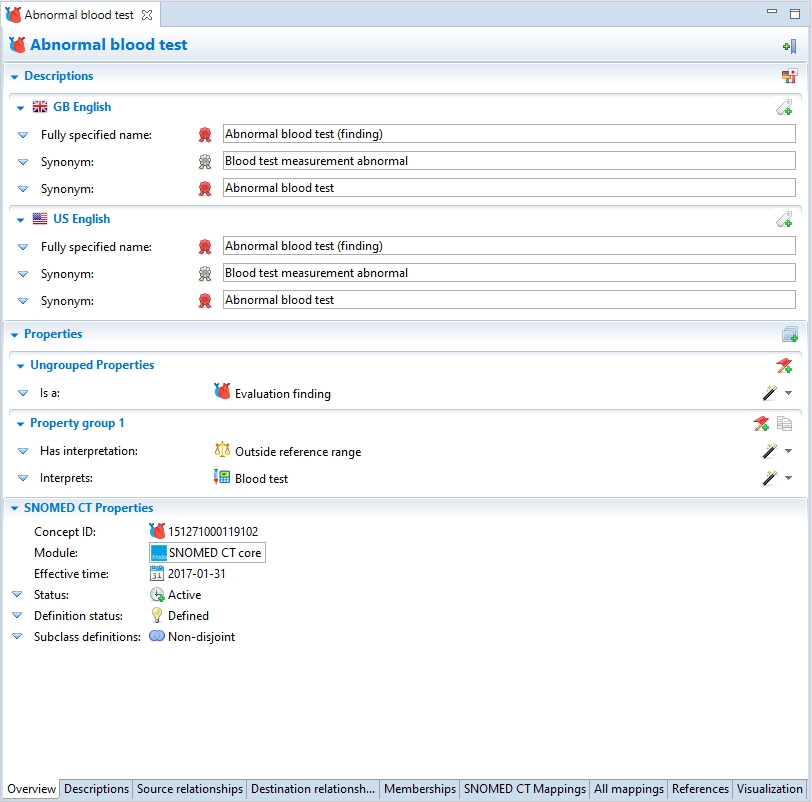Image resolution: width=812 pixels, height=802 pixels.
Task: Collapse the SNOMED CT Properties section
Action: tap(14, 509)
